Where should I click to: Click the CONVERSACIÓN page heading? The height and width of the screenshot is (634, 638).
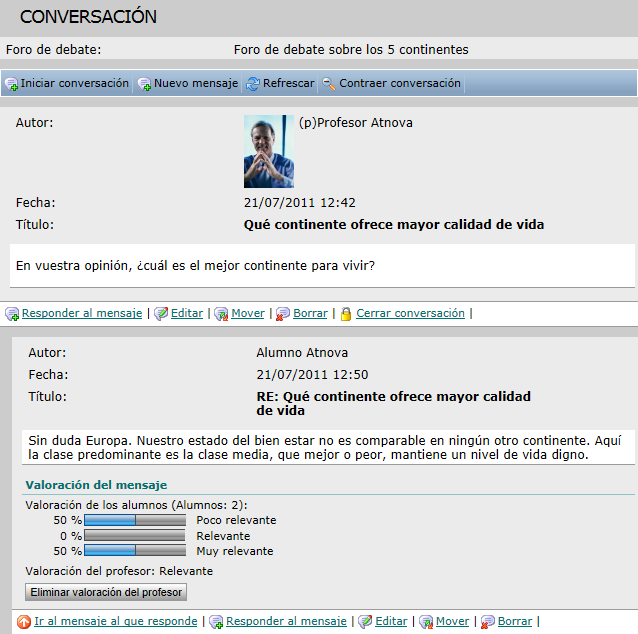click(x=88, y=17)
